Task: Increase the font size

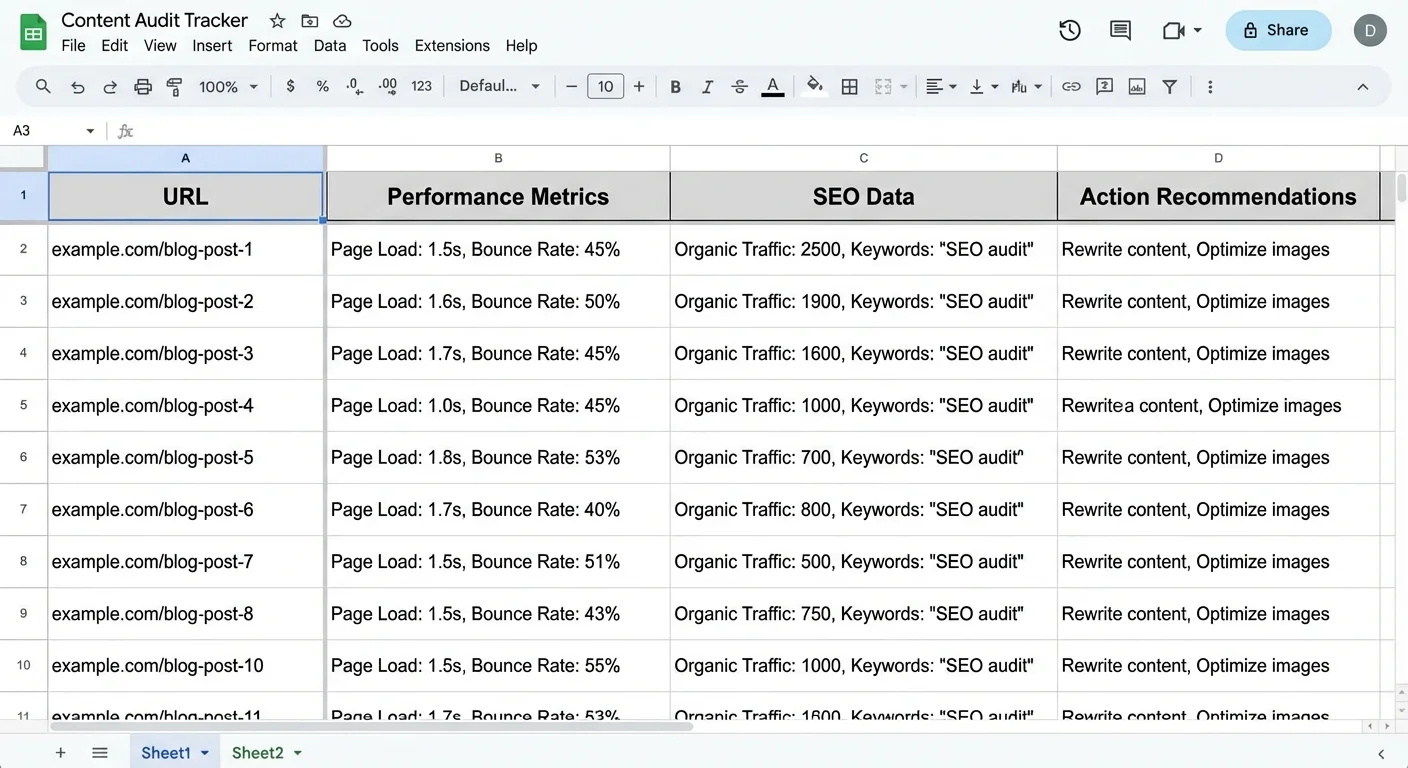Action: tap(639, 87)
